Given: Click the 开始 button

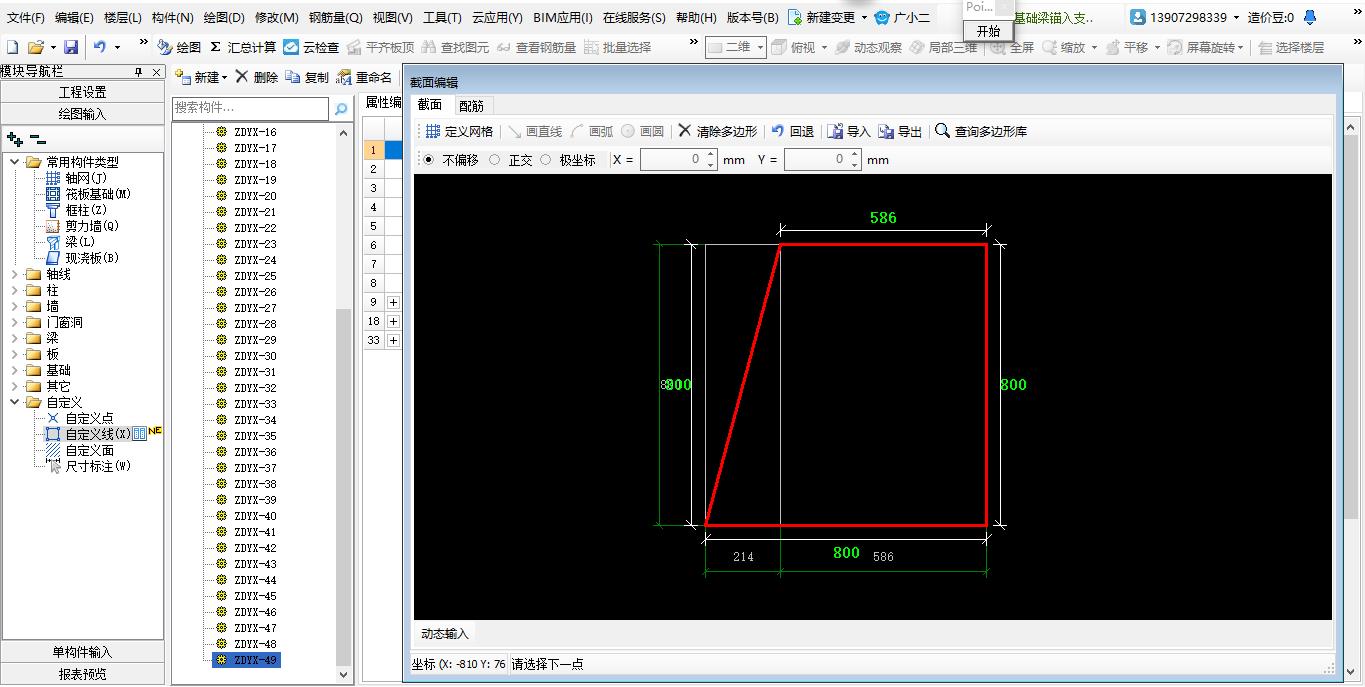Looking at the screenshot, I should click(x=988, y=31).
